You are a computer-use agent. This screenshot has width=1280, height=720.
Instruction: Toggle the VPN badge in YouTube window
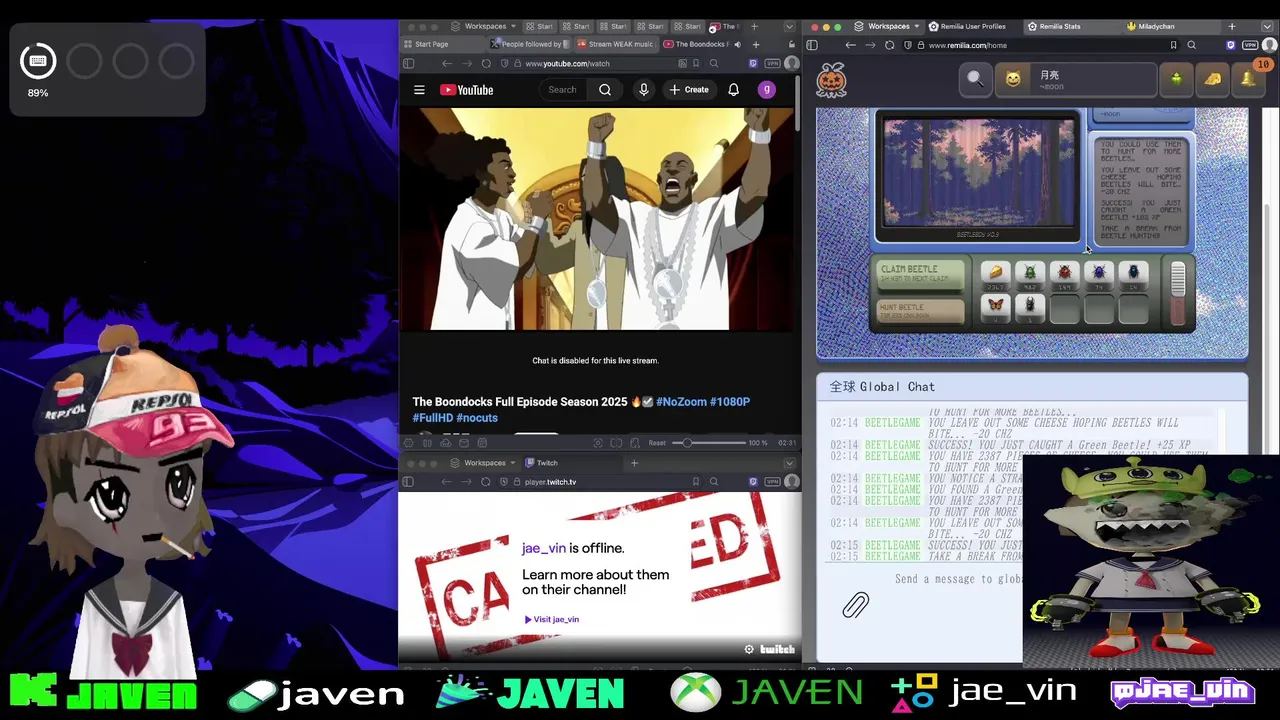(x=773, y=63)
